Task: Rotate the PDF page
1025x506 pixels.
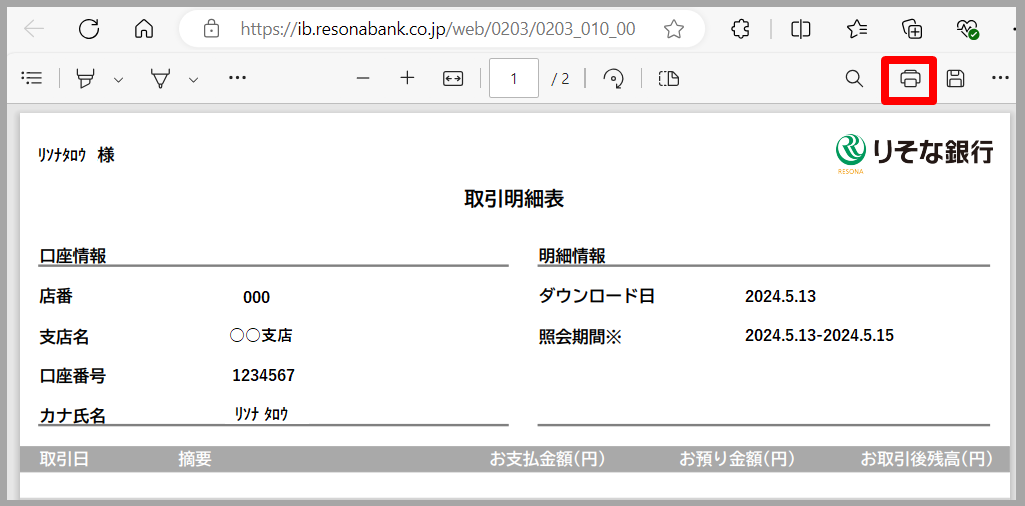Action: click(613, 79)
